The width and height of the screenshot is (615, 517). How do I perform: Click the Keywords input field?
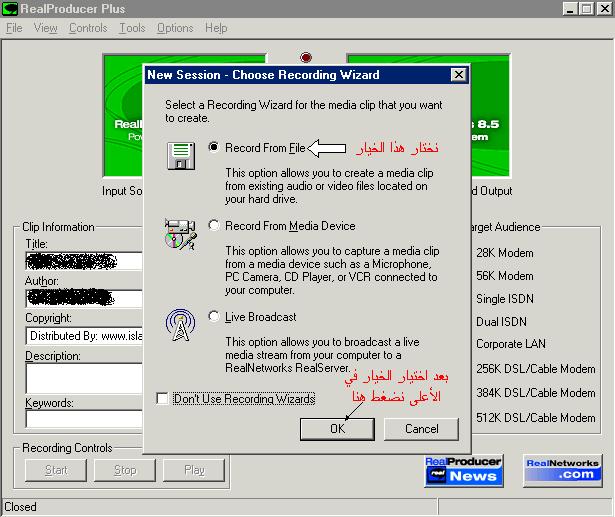[84, 419]
